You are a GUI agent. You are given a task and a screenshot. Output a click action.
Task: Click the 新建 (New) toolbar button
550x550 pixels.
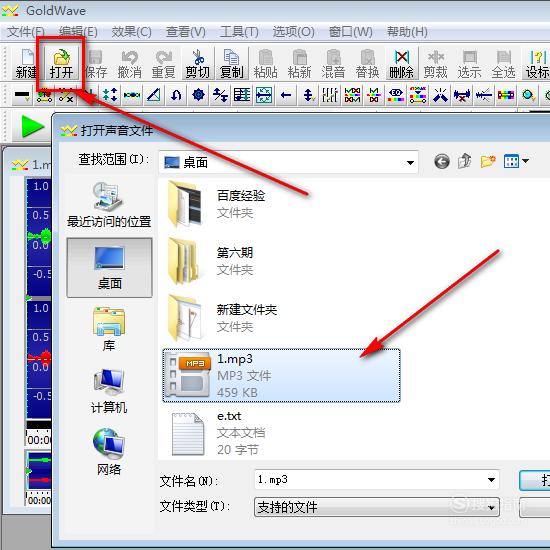[25, 64]
